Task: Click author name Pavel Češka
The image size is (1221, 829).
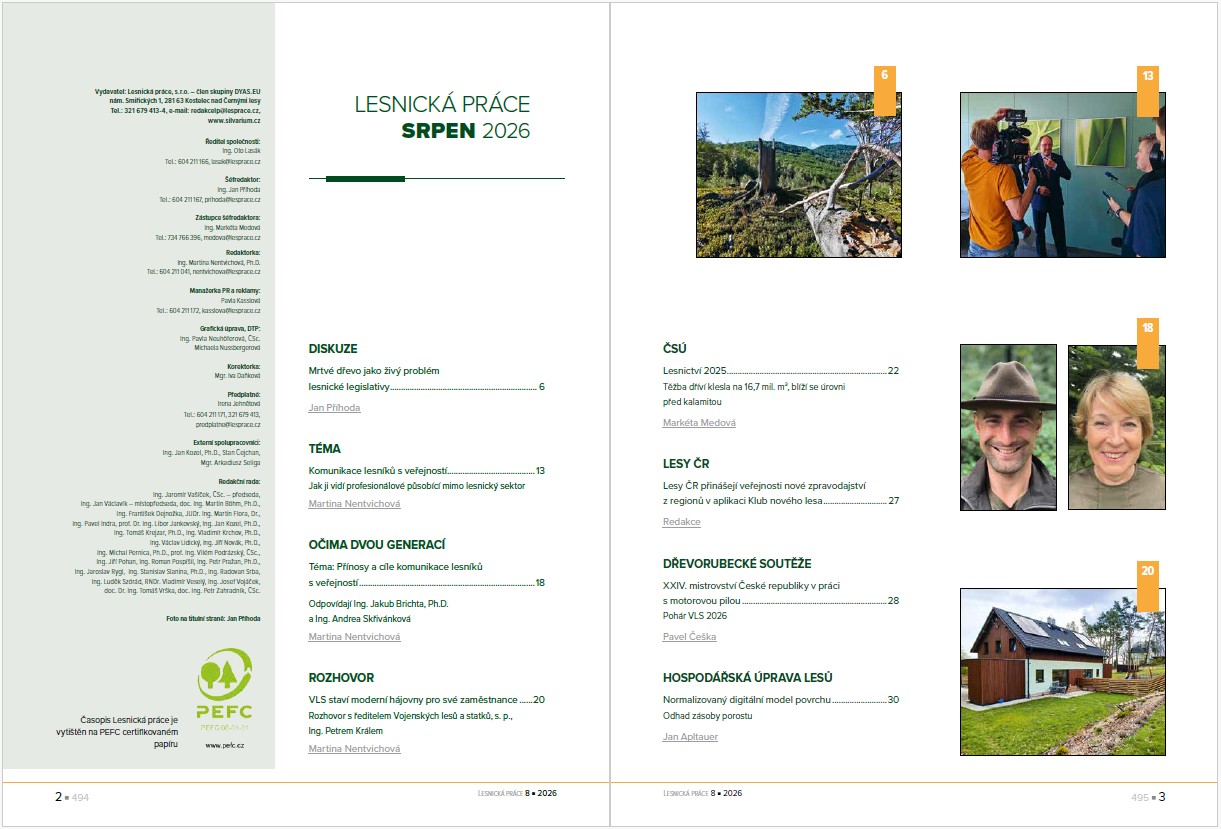Action: (x=689, y=637)
